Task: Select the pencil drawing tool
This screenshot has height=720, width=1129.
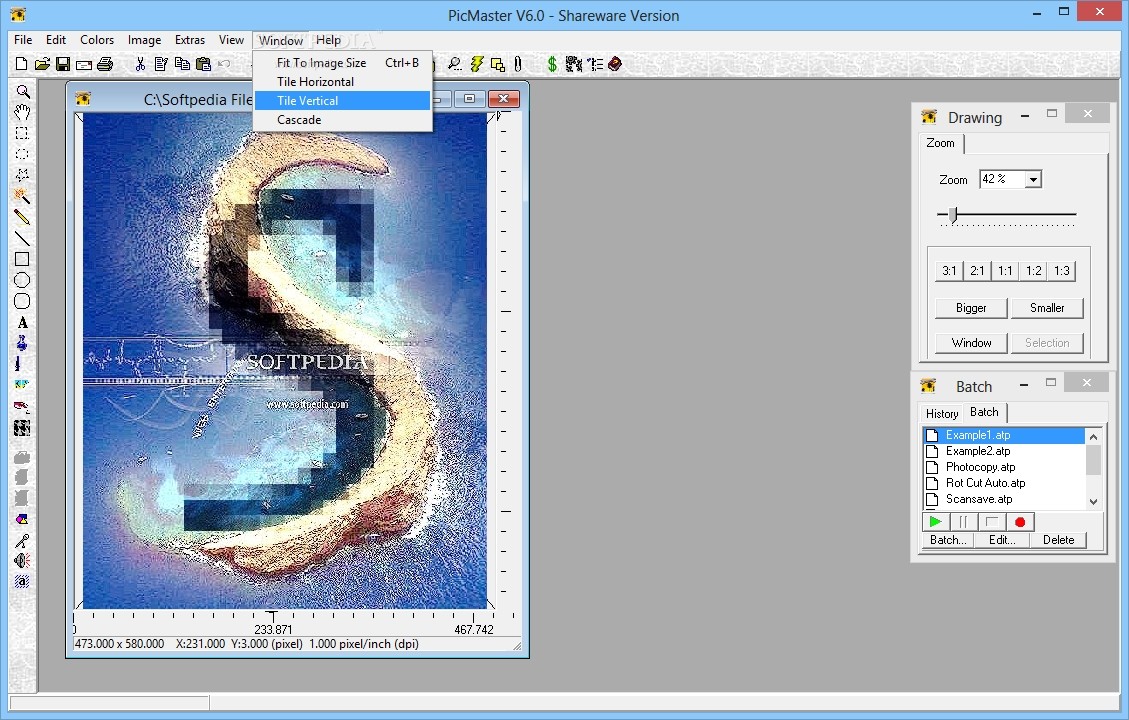Action: (x=22, y=217)
